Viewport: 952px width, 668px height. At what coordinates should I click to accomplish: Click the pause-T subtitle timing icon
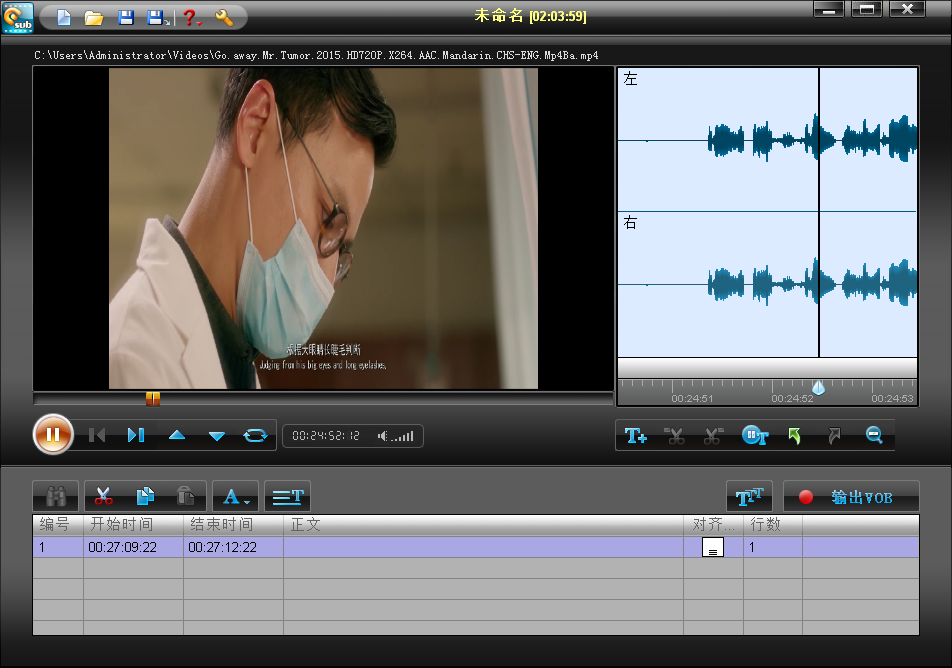click(x=755, y=436)
